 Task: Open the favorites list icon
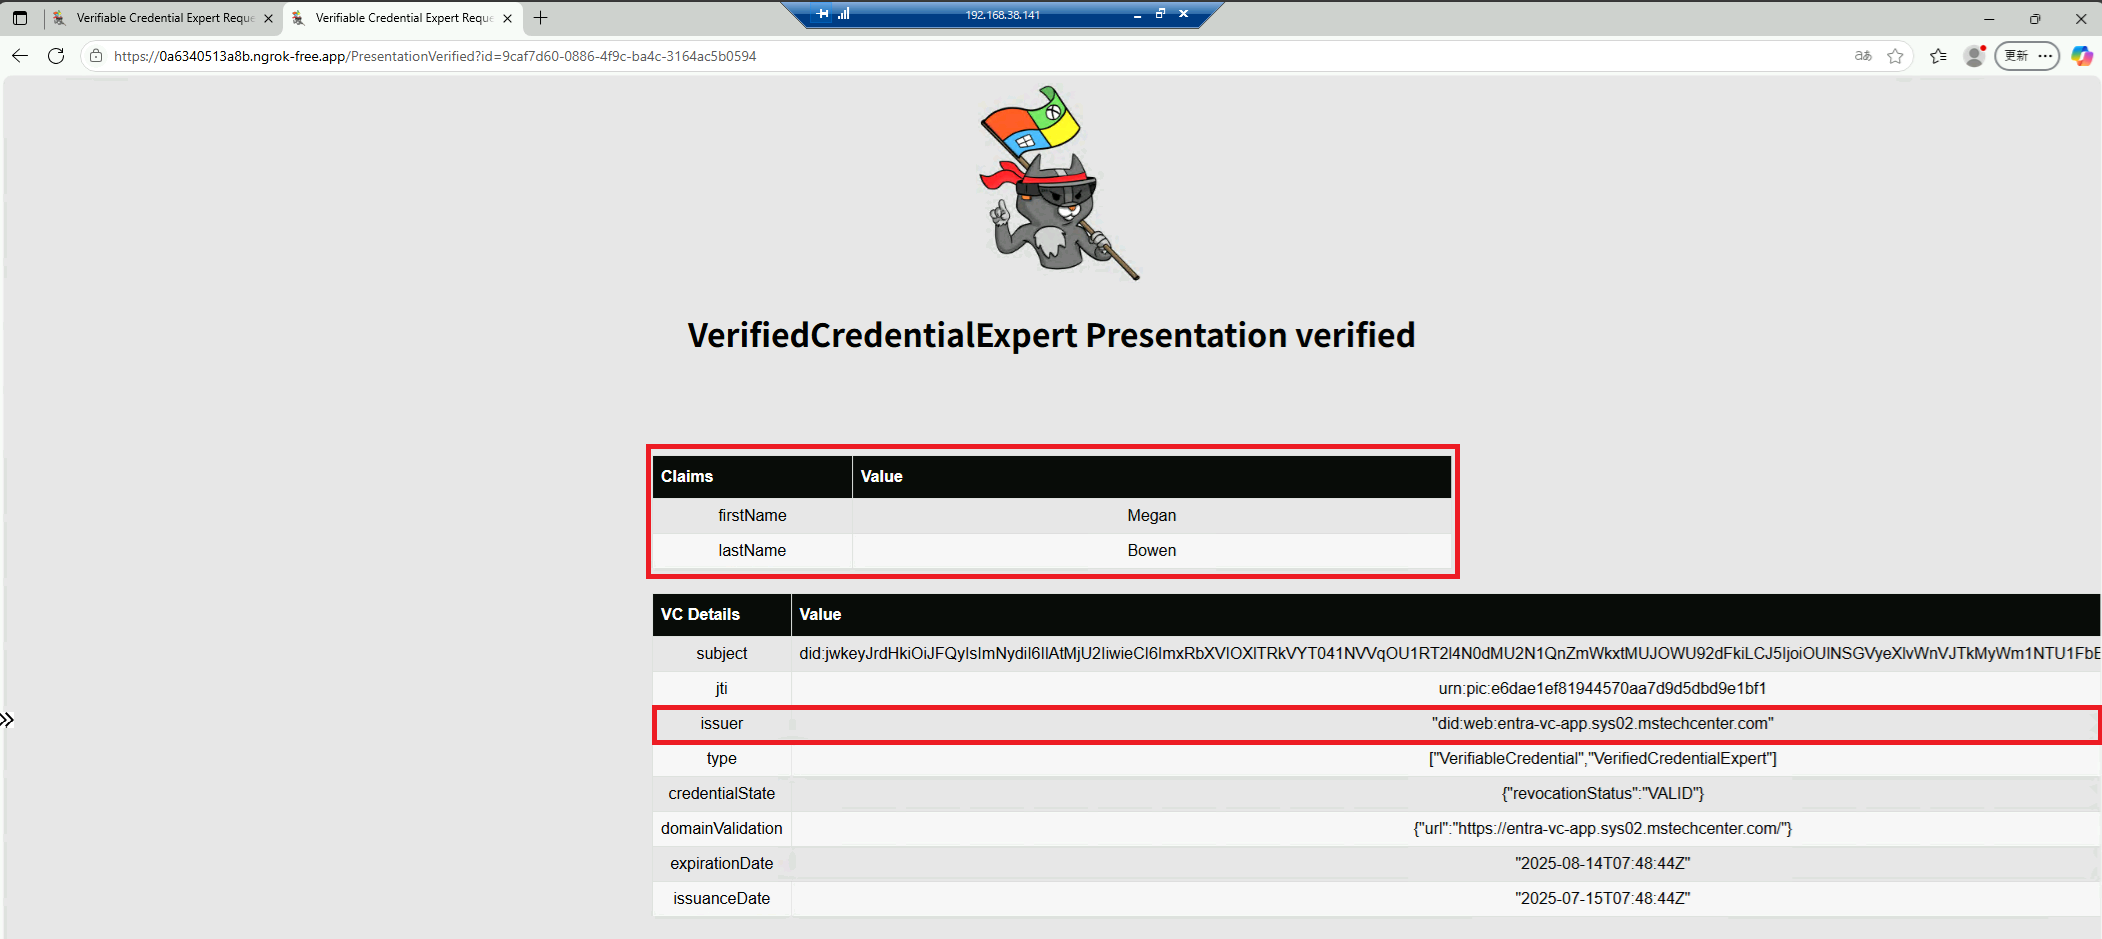click(x=1938, y=56)
